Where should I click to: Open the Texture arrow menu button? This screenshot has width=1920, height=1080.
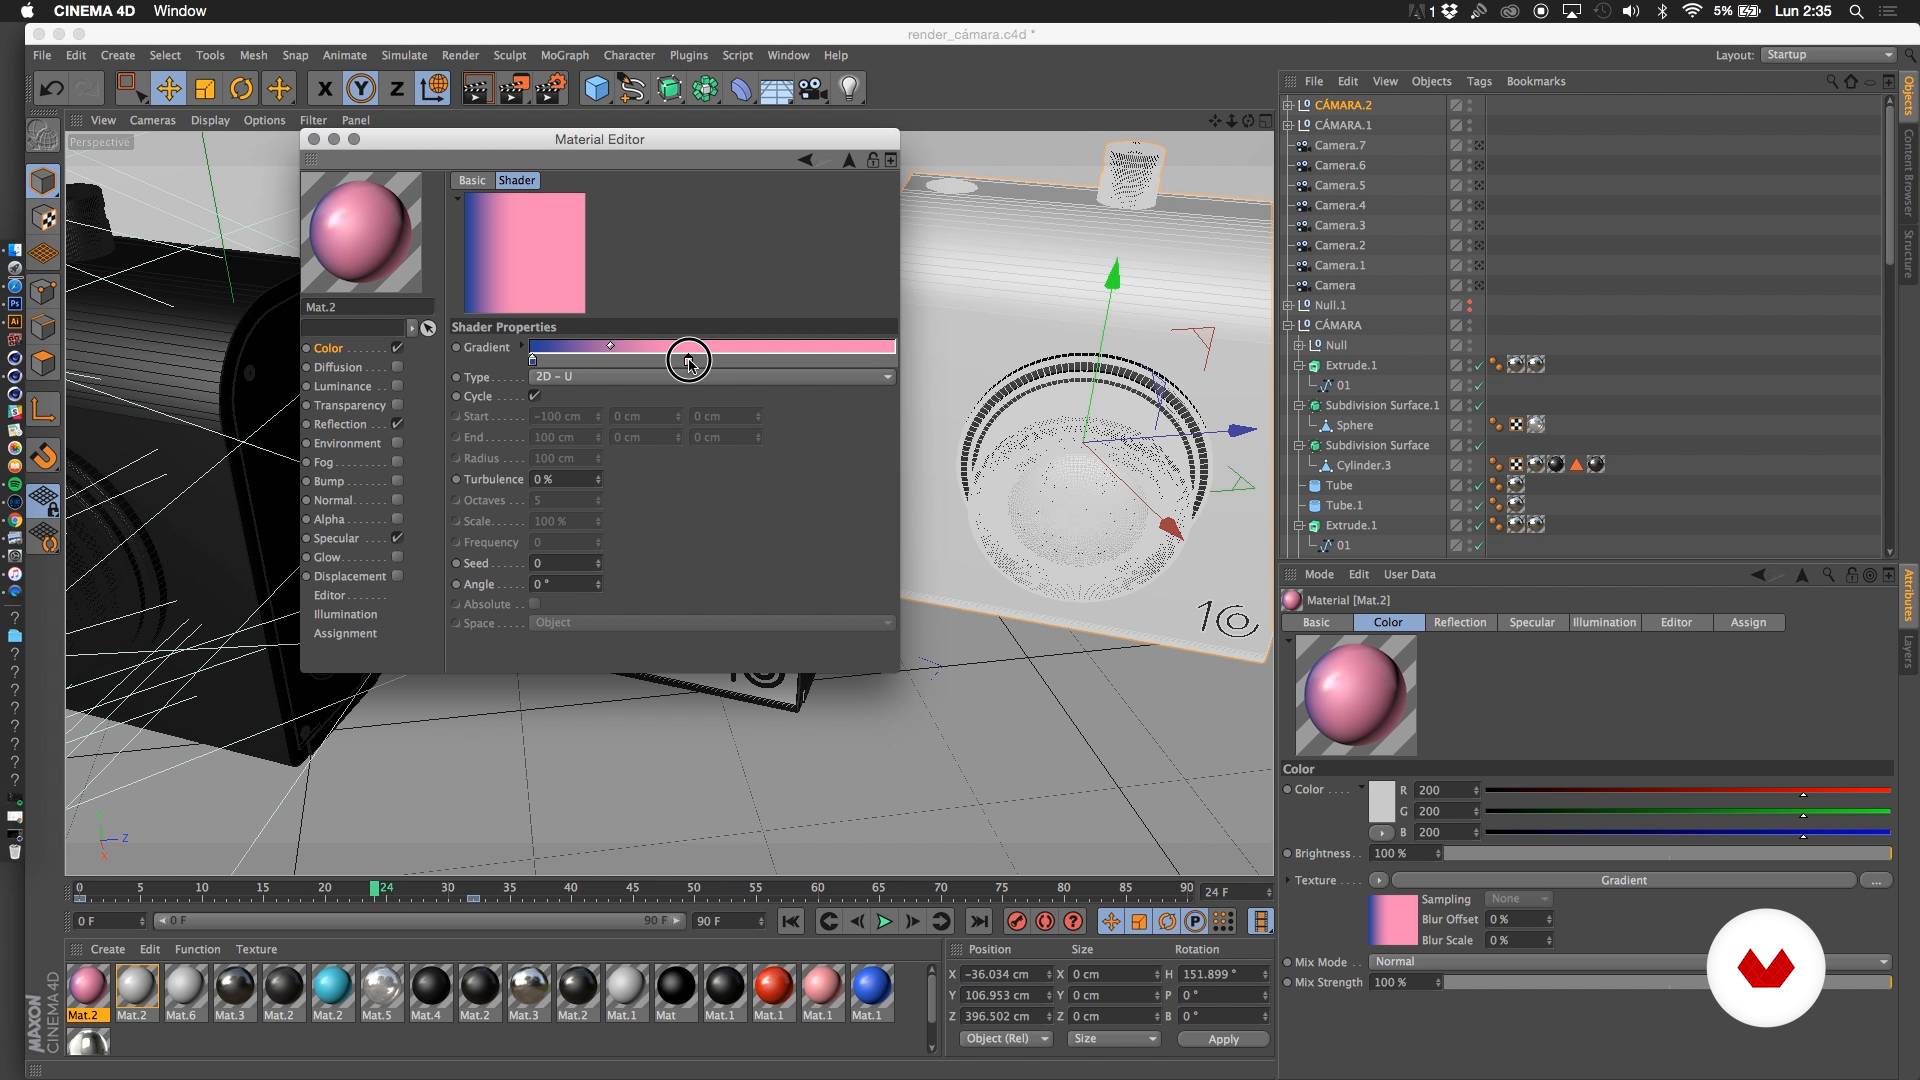click(x=1378, y=880)
